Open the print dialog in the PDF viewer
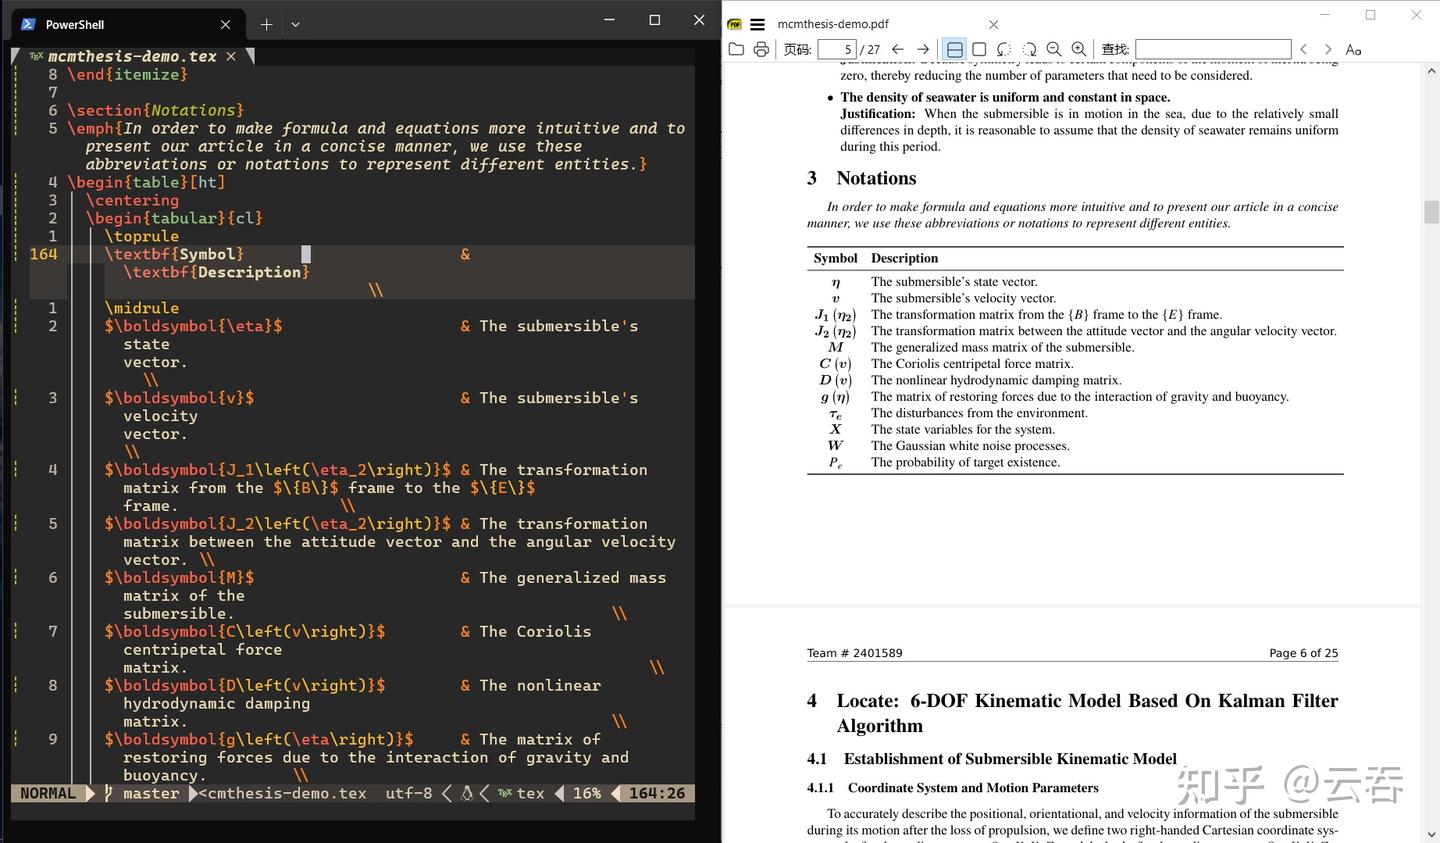Image resolution: width=1440 pixels, height=843 pixels. tap(762, 48)
